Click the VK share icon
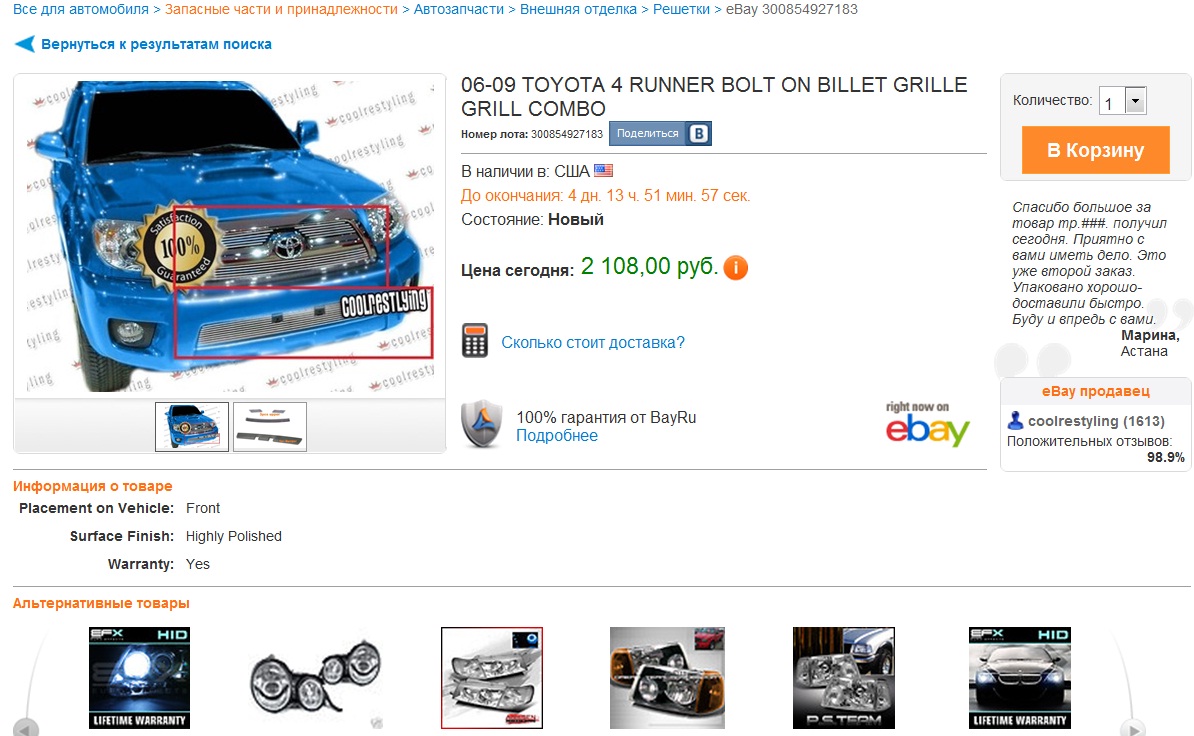 698,133
